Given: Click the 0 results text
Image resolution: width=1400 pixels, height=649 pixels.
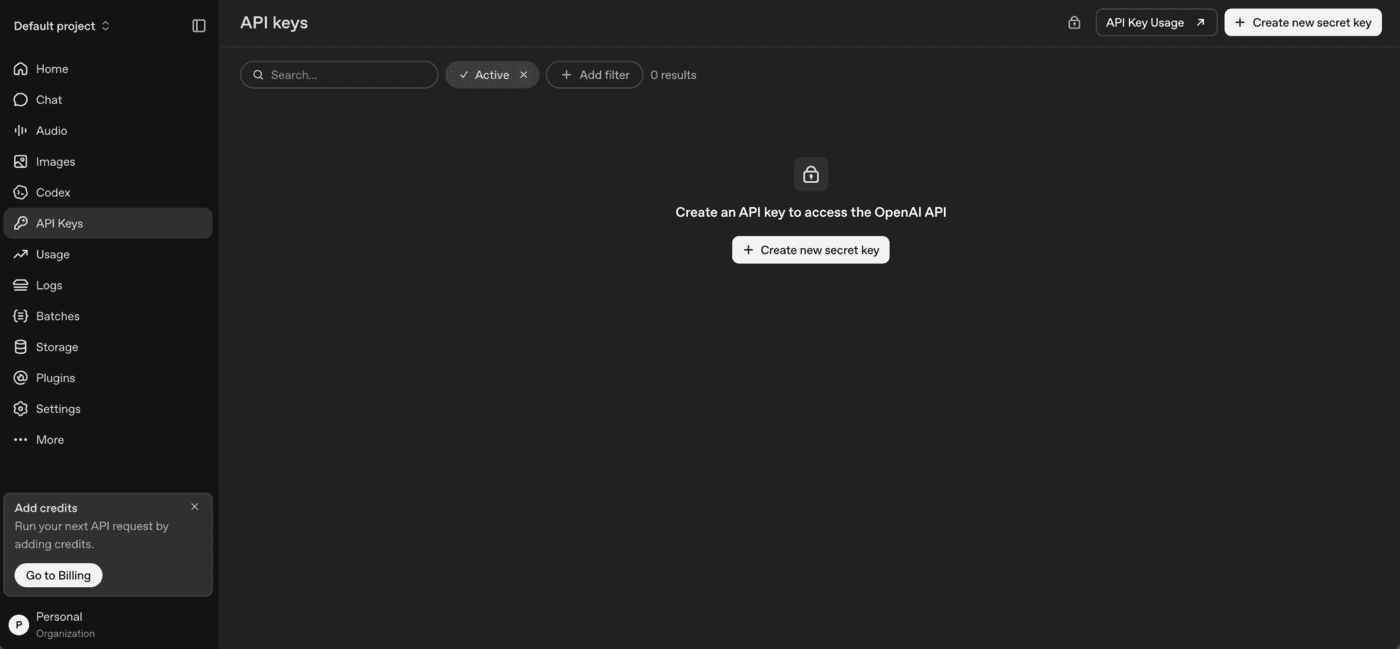Looking at the screenshot, I should tap(673, 75).
